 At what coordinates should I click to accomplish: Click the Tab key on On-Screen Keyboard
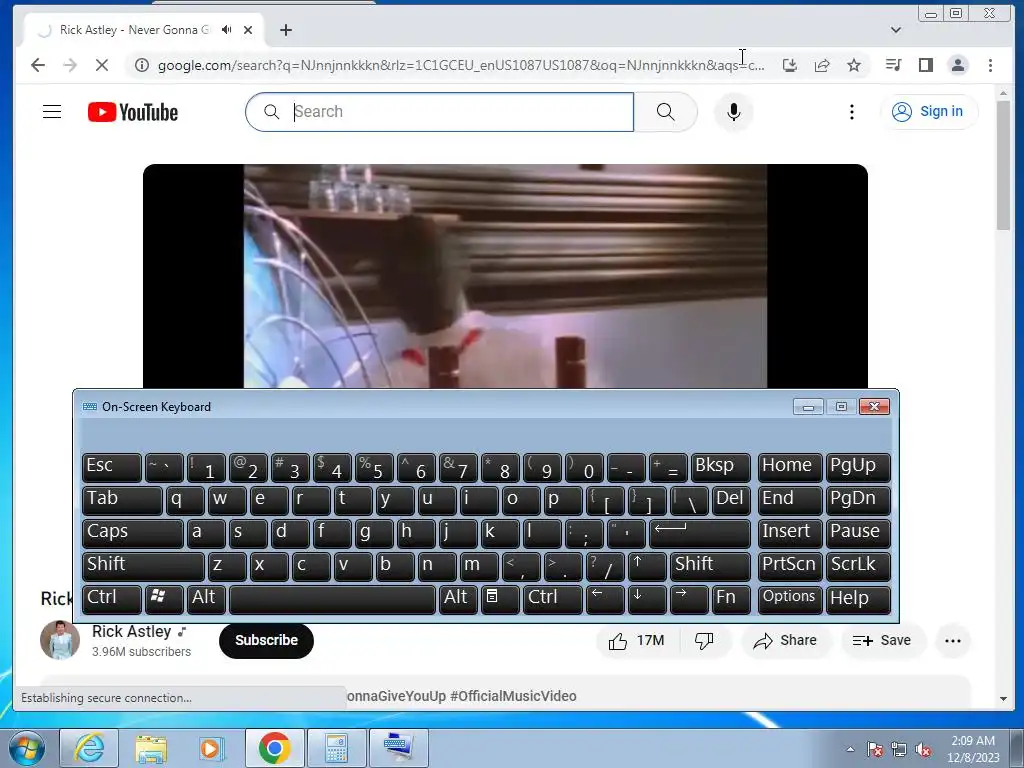coord(122,500)
